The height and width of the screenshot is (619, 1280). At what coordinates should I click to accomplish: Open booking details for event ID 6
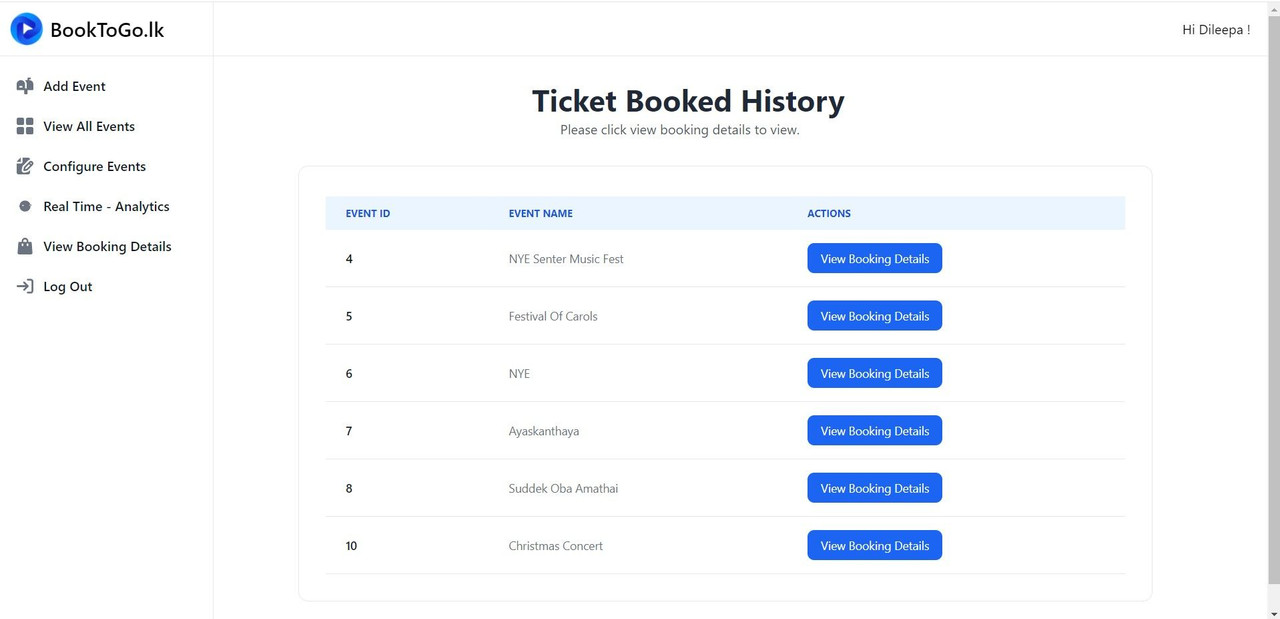click(874, 373)
